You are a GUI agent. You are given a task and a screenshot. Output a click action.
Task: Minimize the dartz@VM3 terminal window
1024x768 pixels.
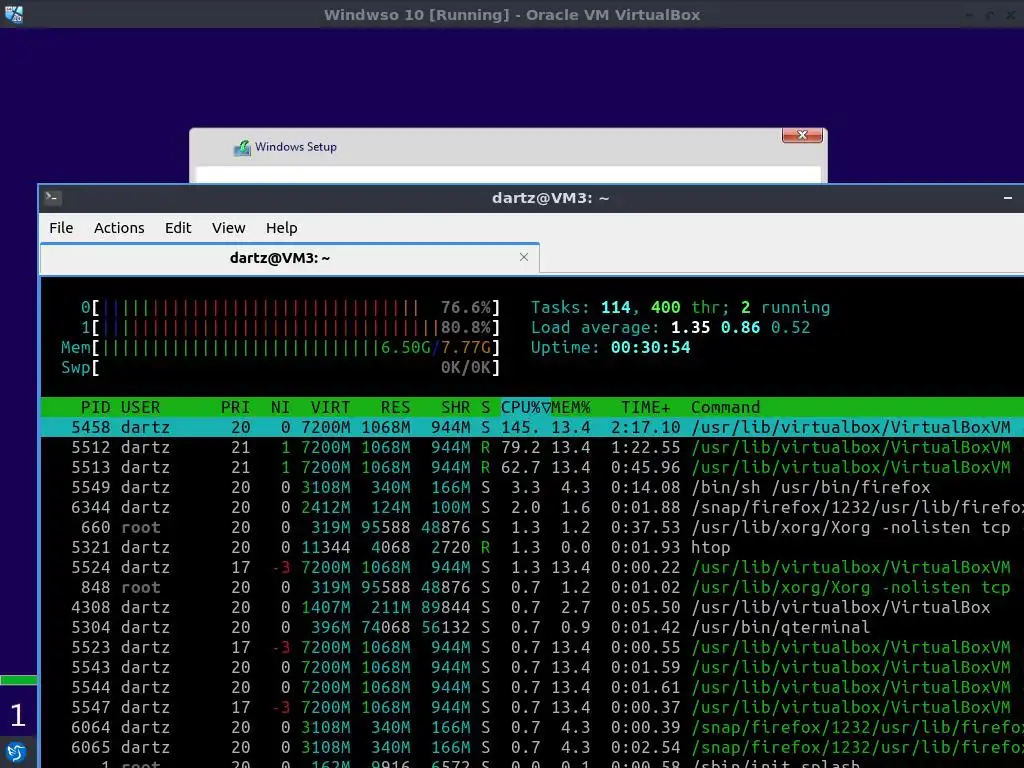pos(1008,198)
